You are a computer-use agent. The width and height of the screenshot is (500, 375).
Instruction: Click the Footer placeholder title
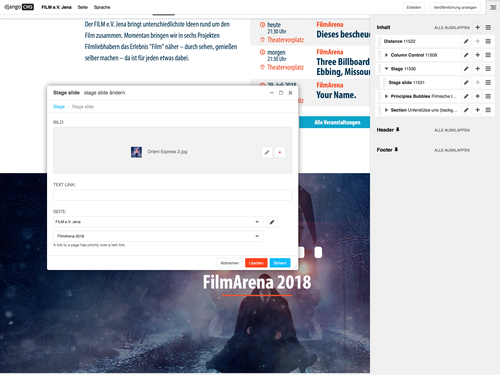[x=385, y=150]
